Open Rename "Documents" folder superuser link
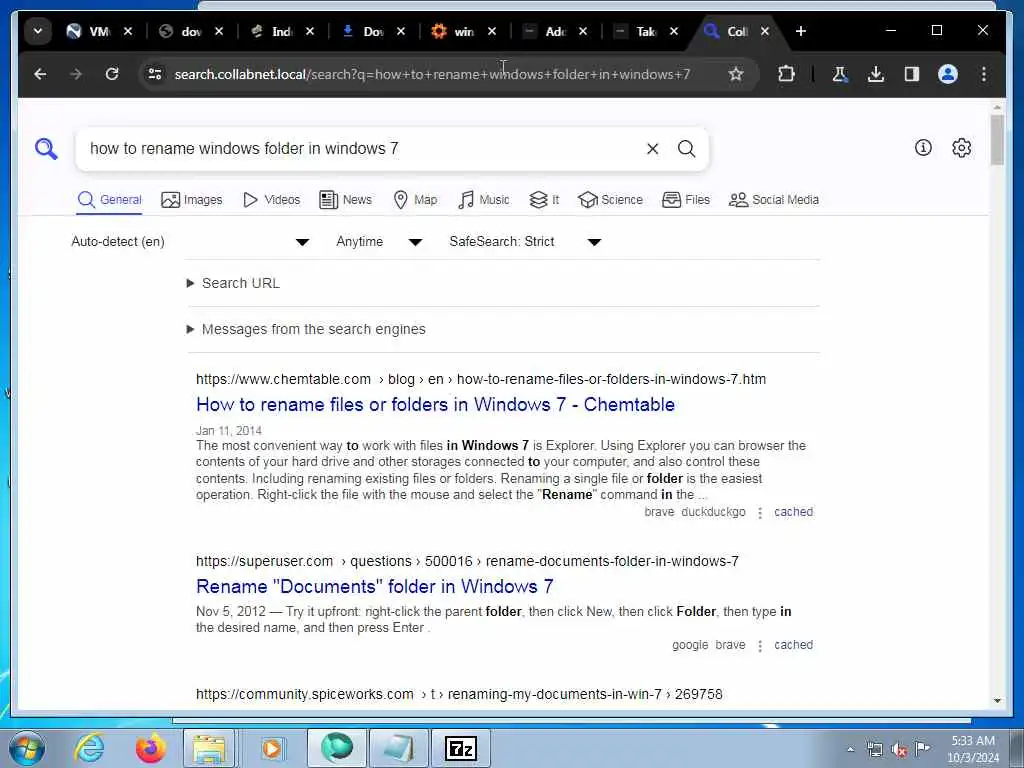This screenshot has height=768, width=1024. coord(374,586)
